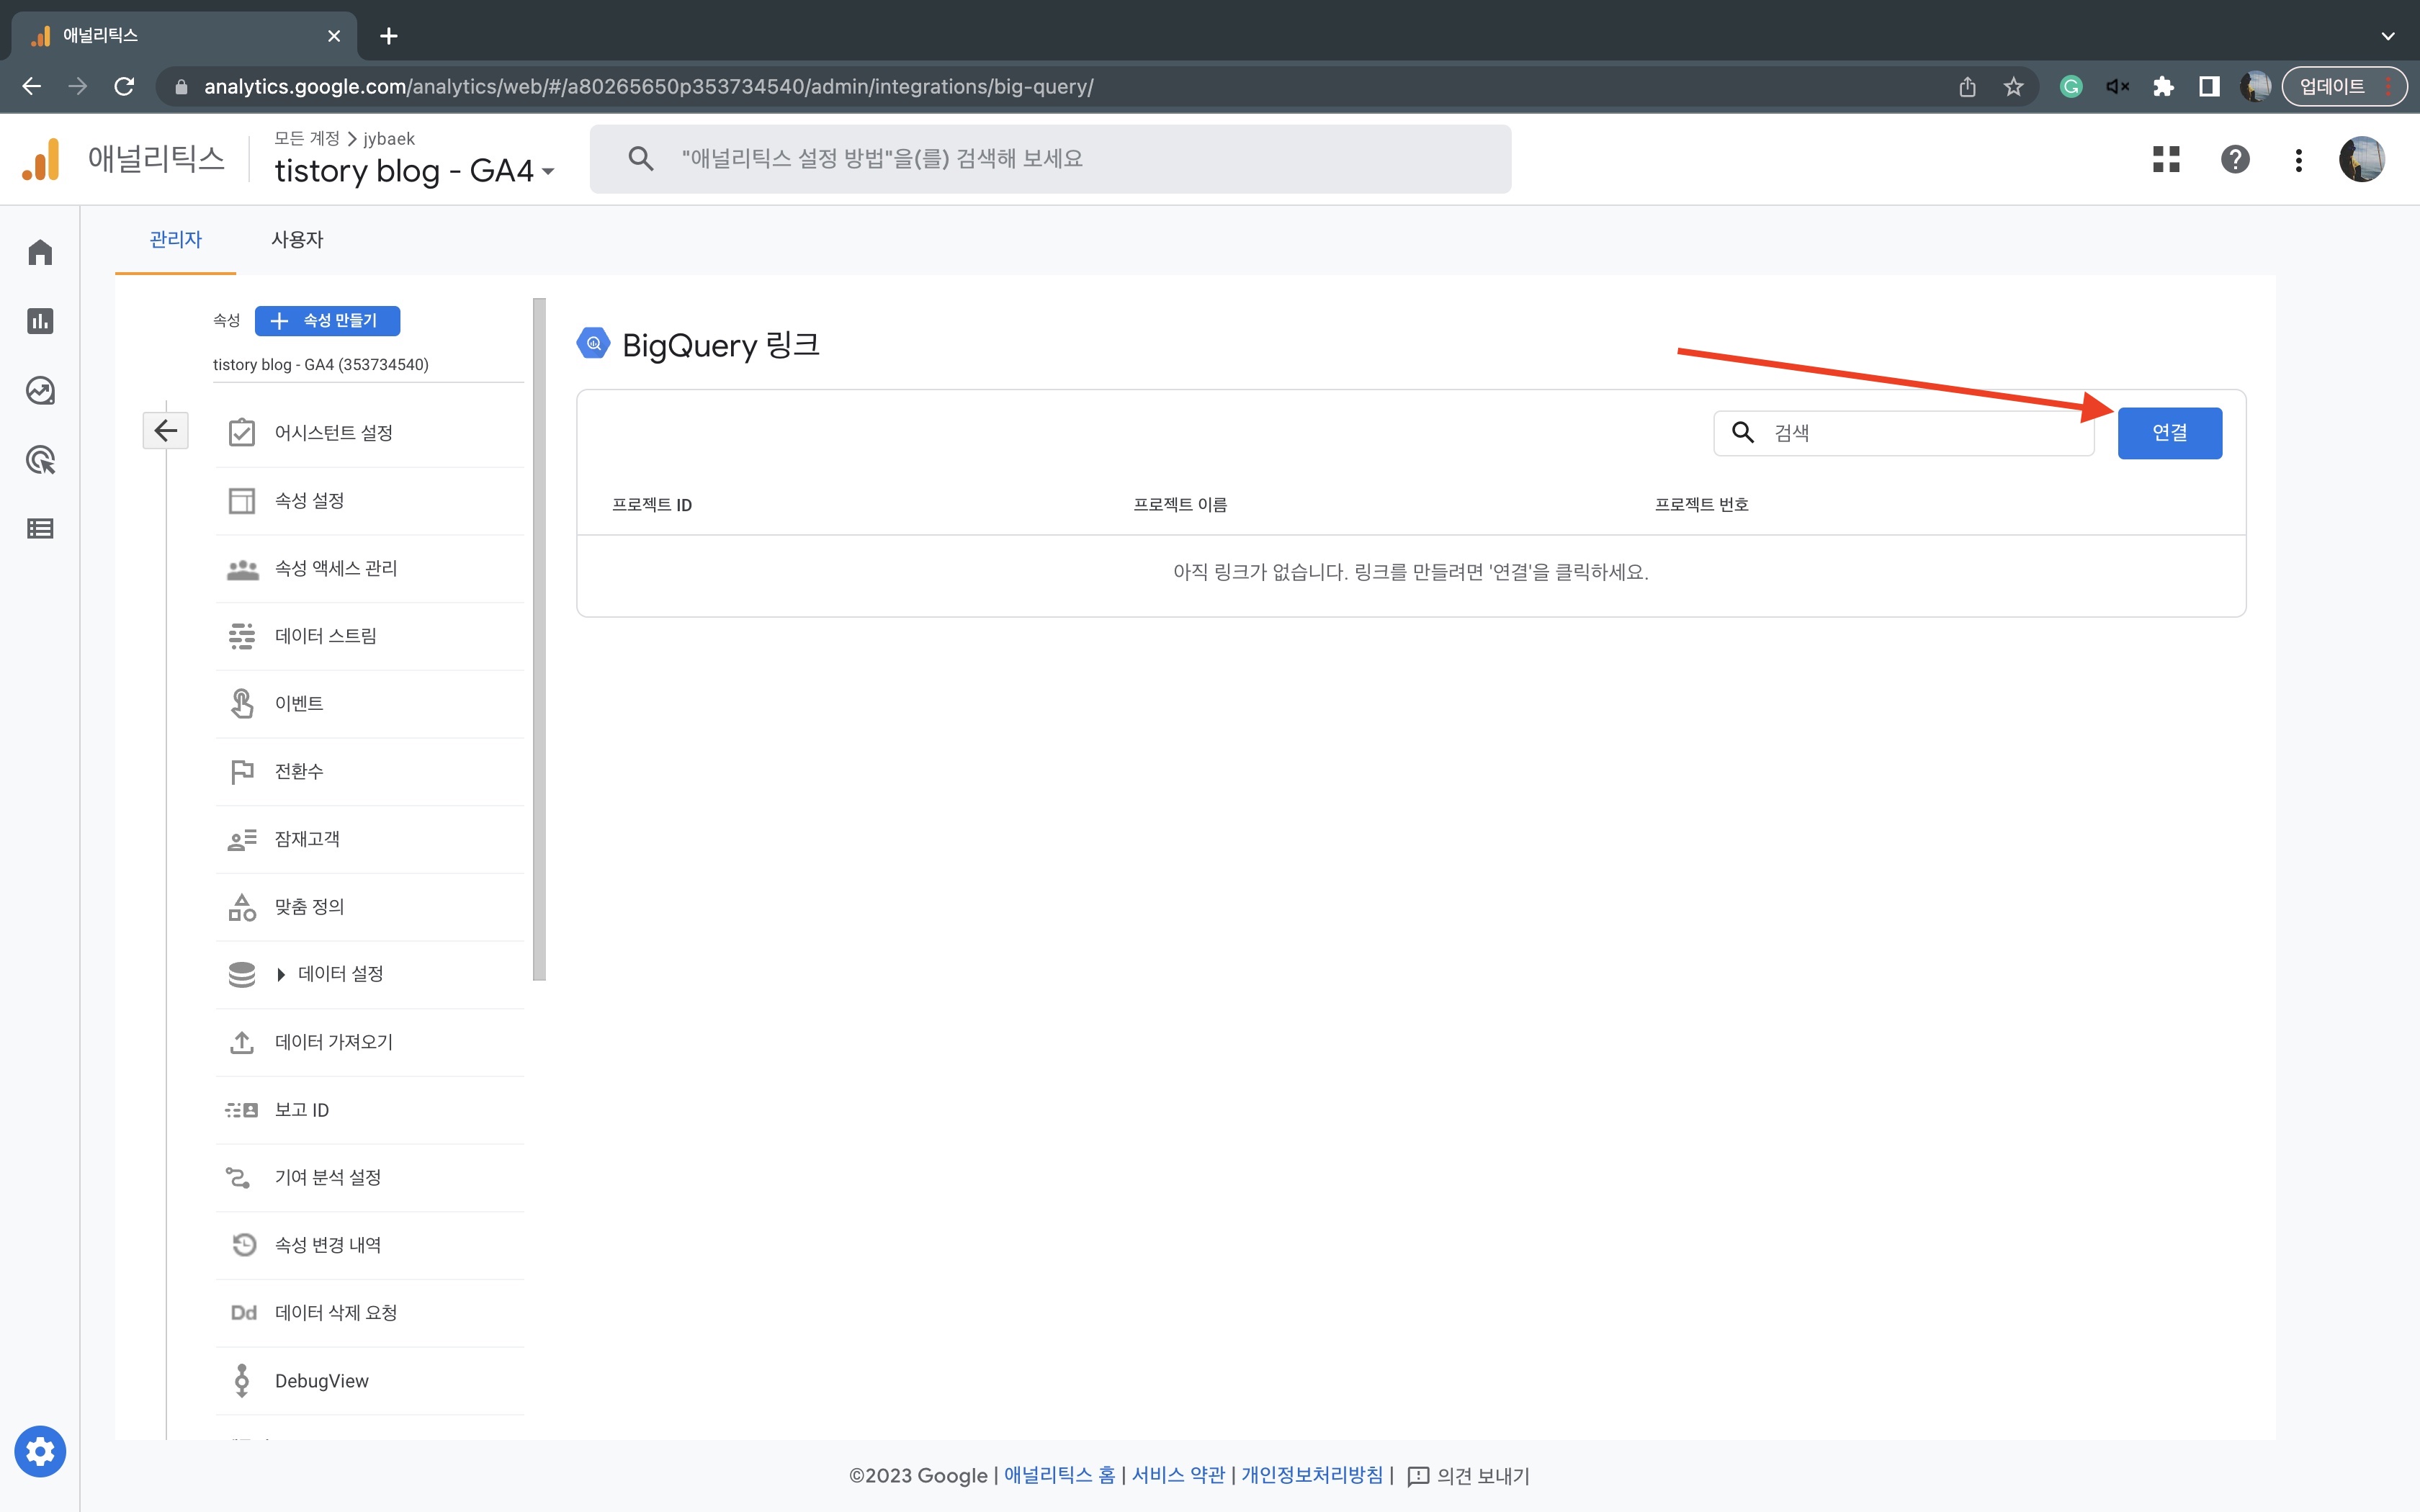Open the Advertising target icon
Viewport: 2420px width, 1512px height.
pyautogui.click(x=40, y=460)
